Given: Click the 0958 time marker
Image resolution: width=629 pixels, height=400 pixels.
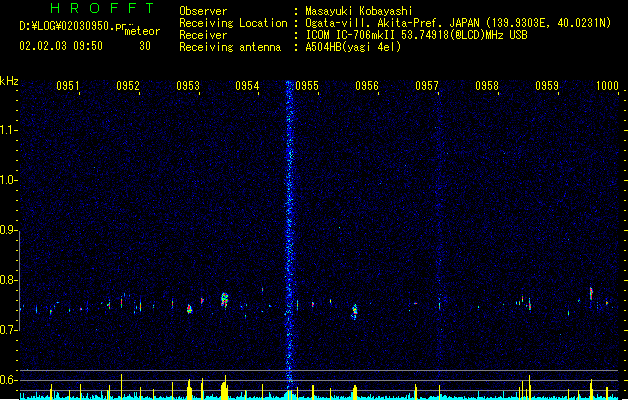Looking at the screenshot, I should click(487, 86).
